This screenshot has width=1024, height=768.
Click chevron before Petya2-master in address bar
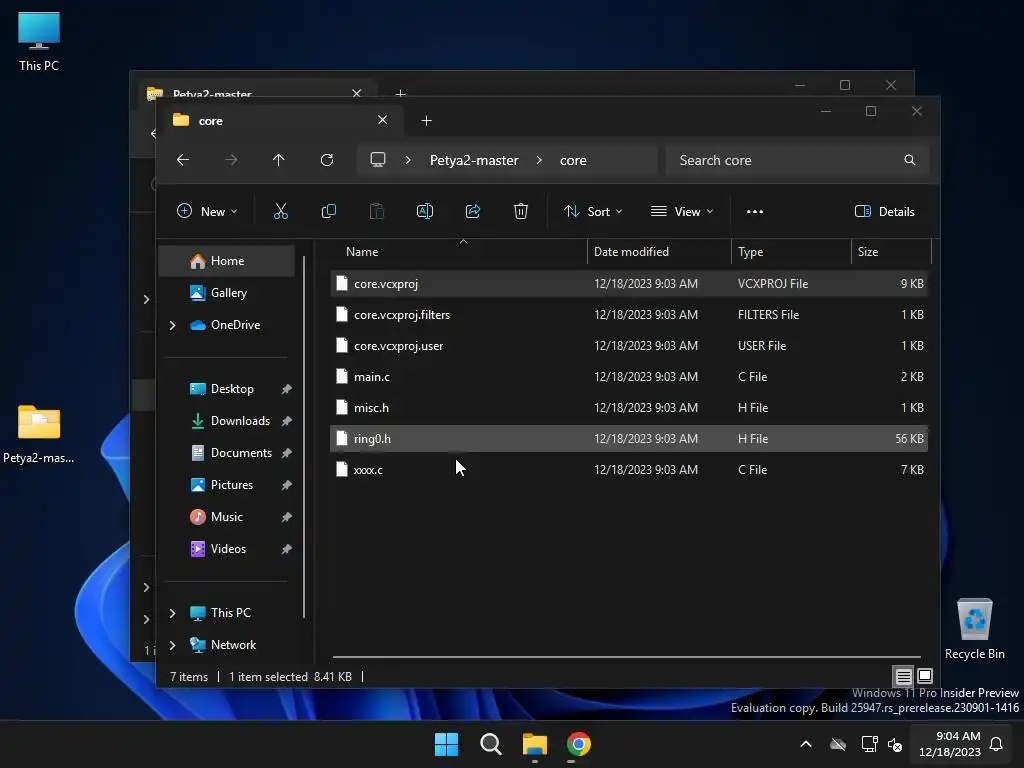point(408,160)
